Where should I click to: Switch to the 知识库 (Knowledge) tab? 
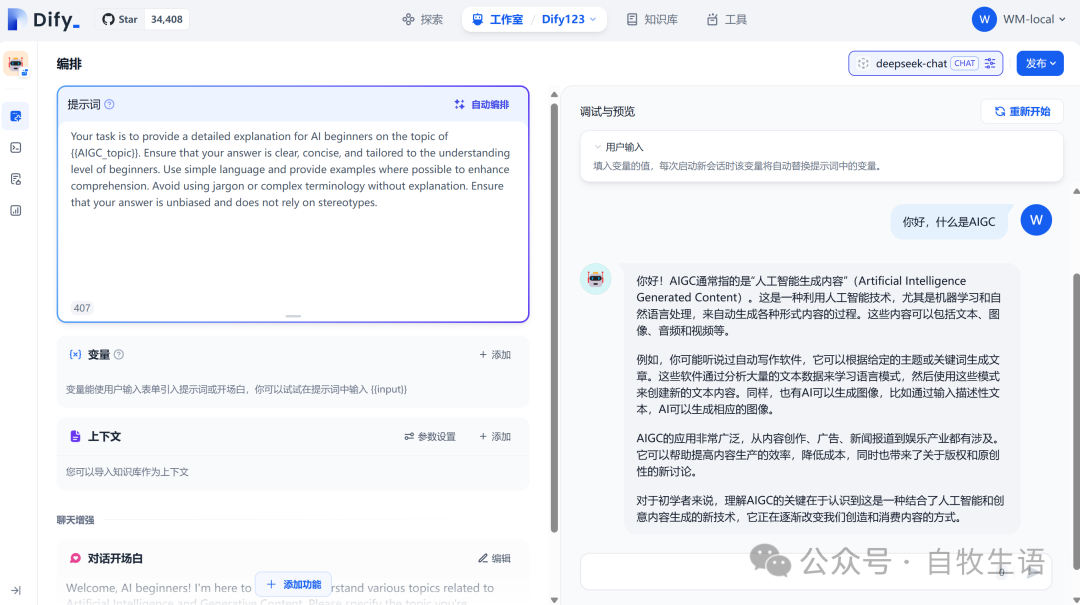click(x=651, y=19)
